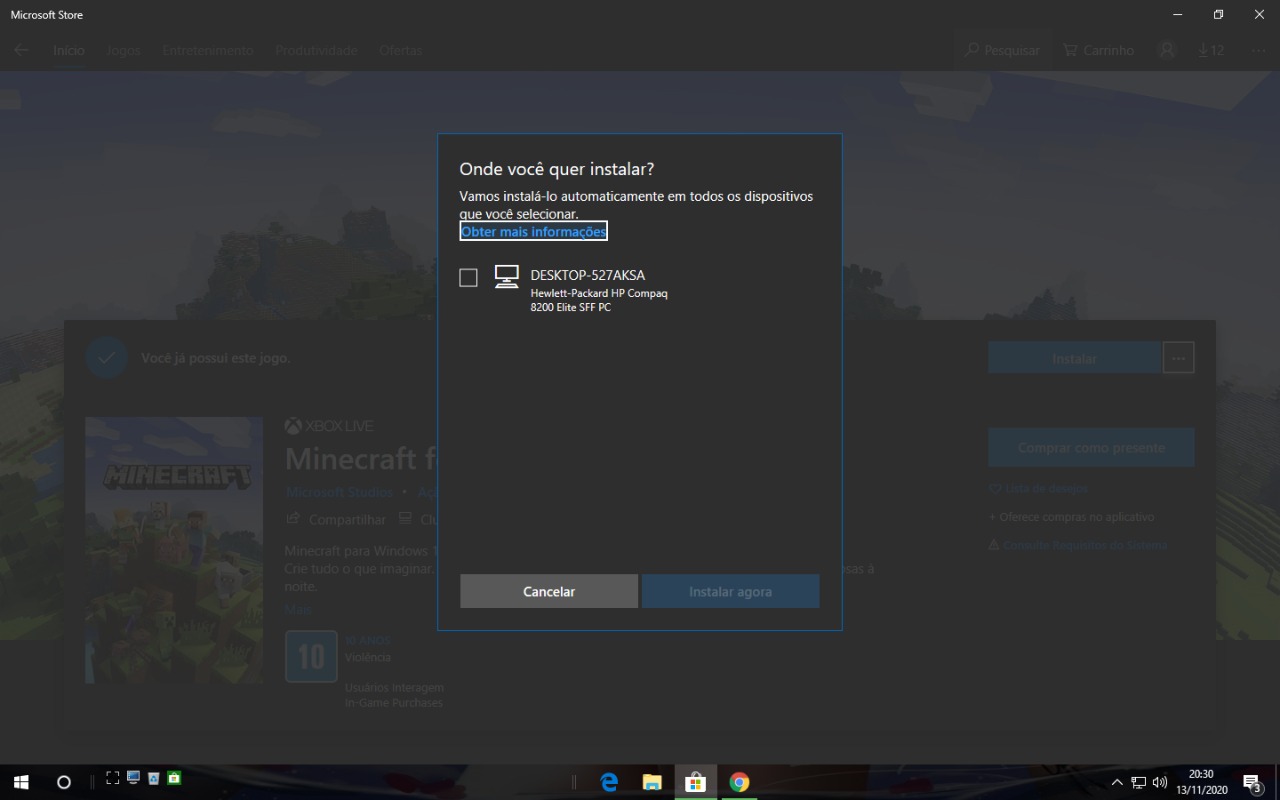Open the notification center icon
This screenshot has height=800, width=1280.
pyautogui.click(x=1252, y=782)
